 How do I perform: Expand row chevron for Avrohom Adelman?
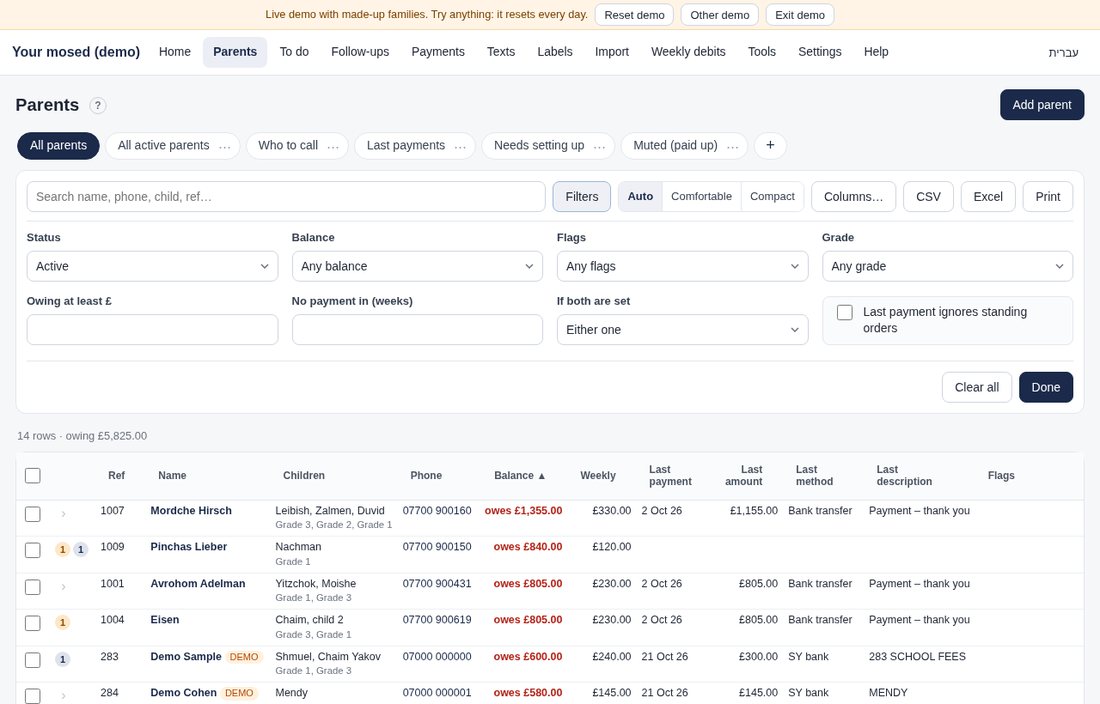coord(63,587)
